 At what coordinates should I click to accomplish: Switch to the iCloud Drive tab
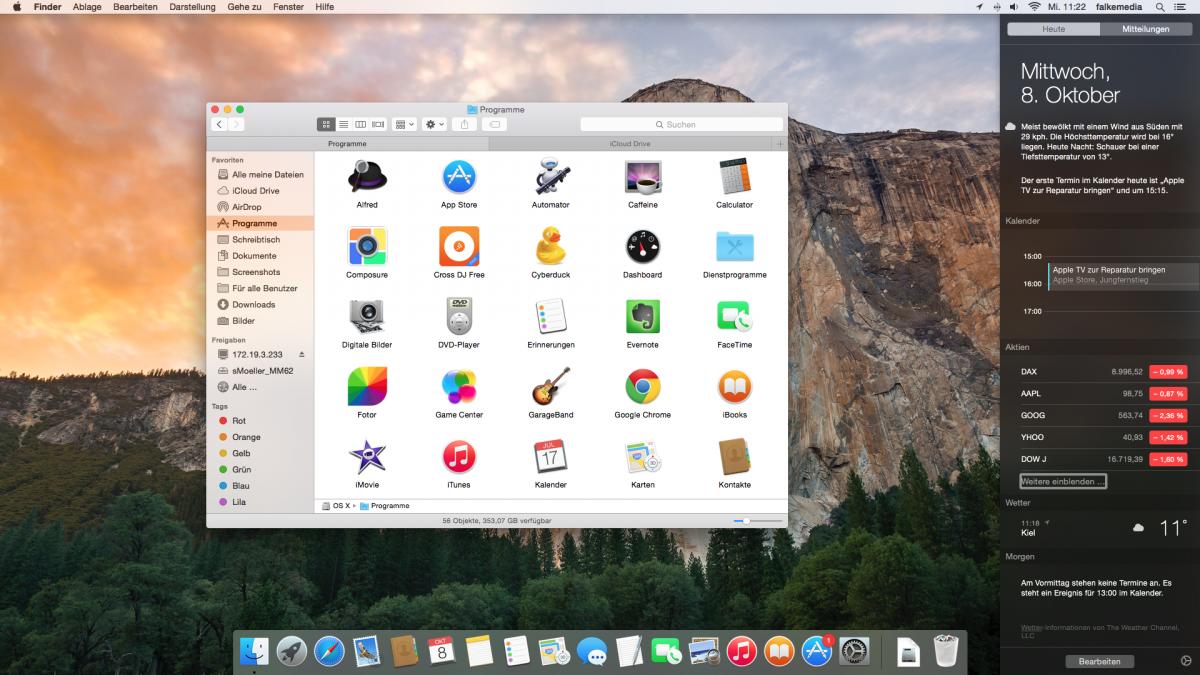tap(631, 144)
